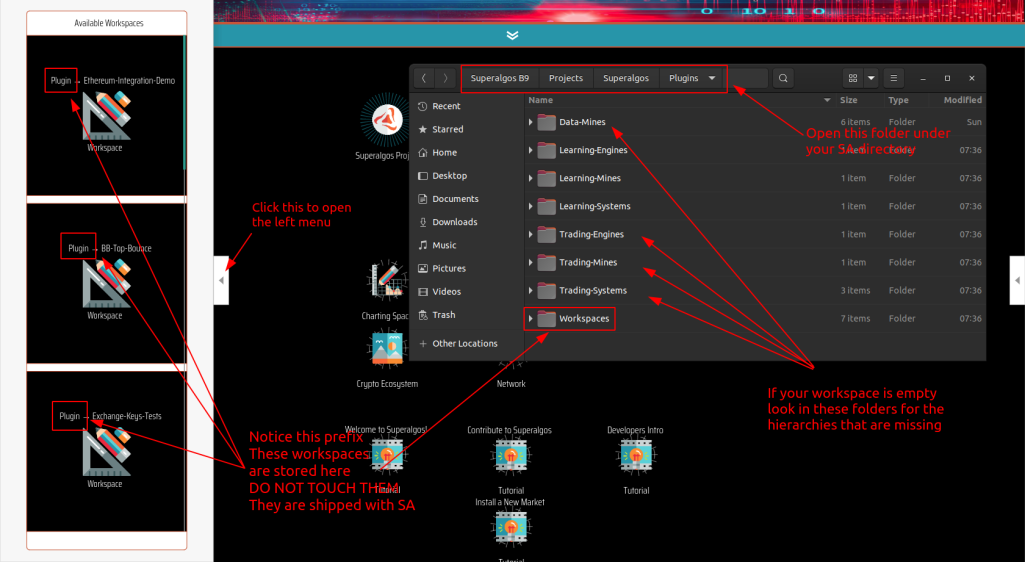Open the Charting Space icon
Image resolution: width=1025 pixels, height=562 pixels.
click(x=387, y=282)
